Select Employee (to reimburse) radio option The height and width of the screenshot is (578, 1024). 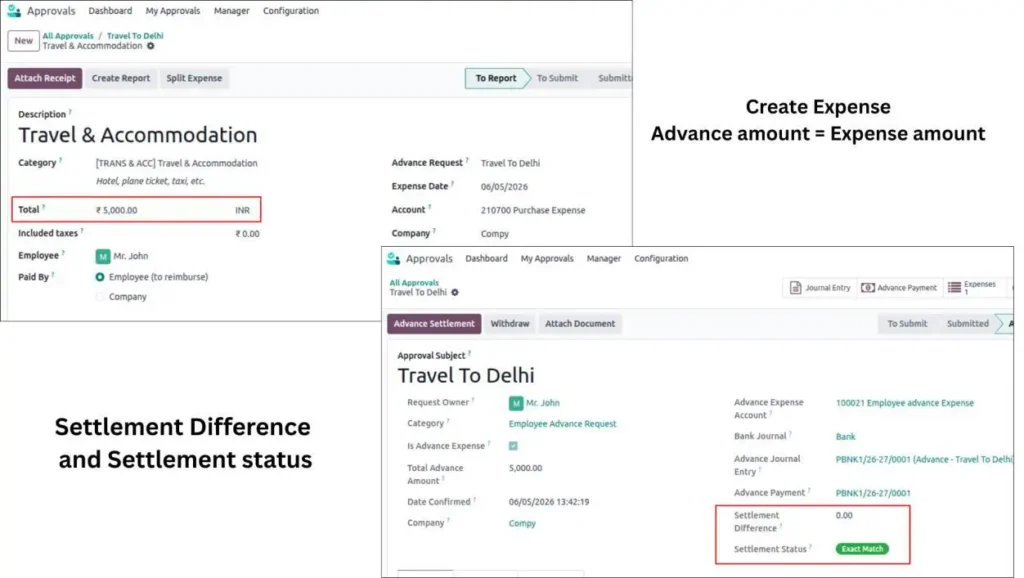pos(100,278)
